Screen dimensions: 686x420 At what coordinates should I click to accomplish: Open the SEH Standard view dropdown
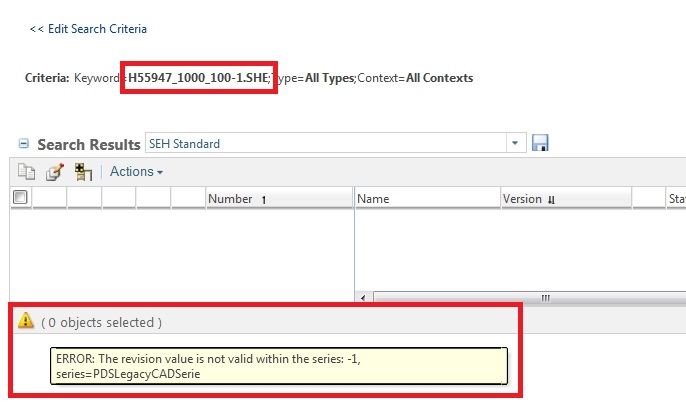pos(515,143)
